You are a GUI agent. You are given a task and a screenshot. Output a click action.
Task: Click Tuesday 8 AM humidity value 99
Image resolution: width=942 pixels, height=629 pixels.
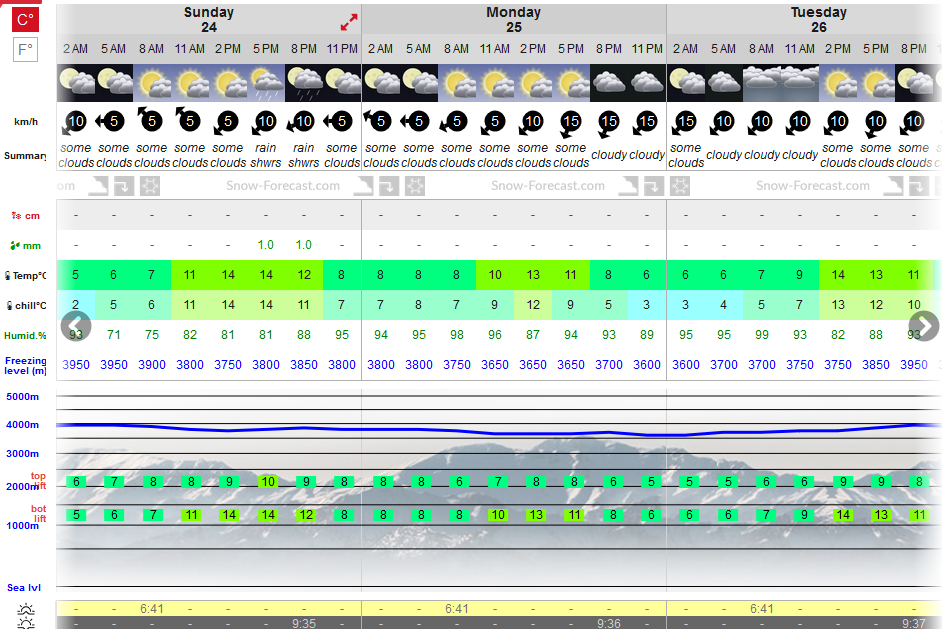click(x=762, y=335)
